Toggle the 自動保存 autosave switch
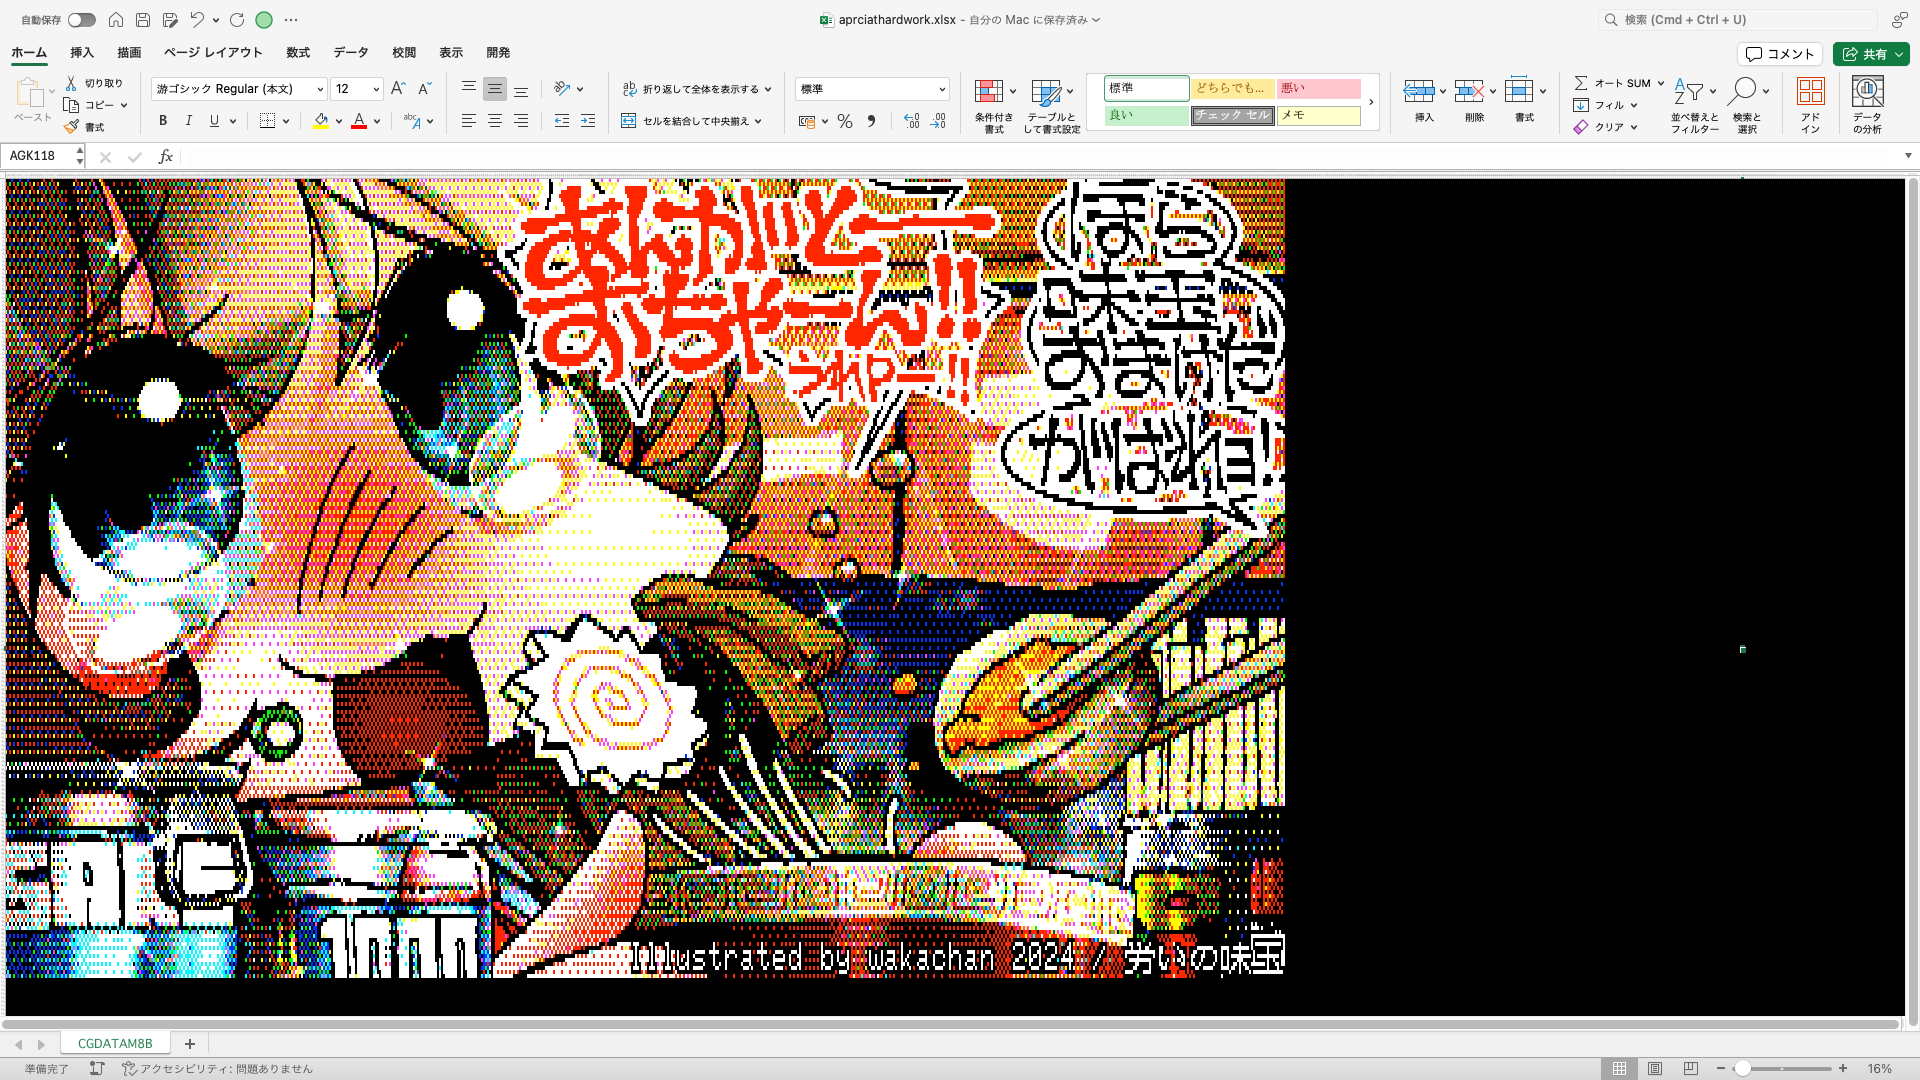 82,20
